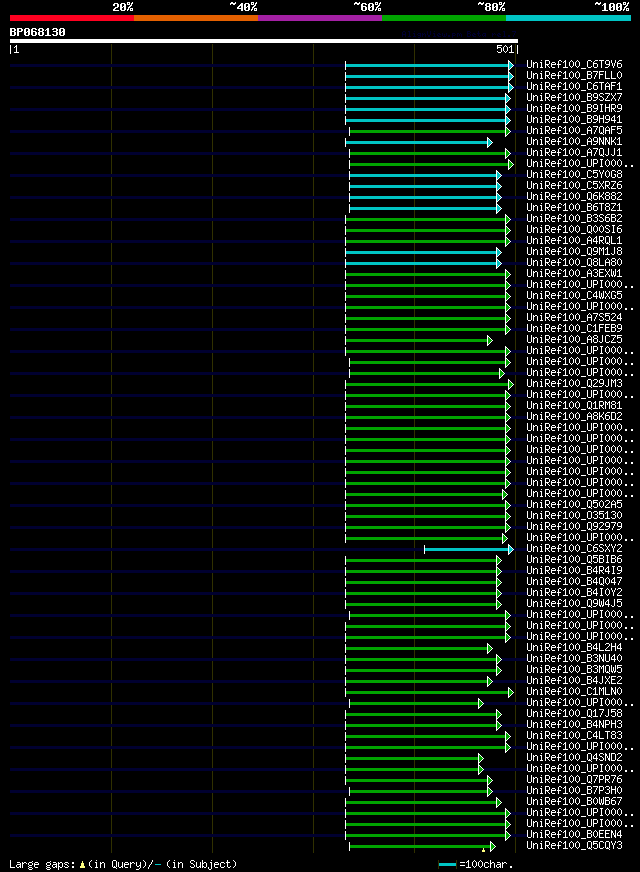640x872 pixels.
Task: Click the UniRef100_Q17J58 label
Action: (x=574, y=714)
